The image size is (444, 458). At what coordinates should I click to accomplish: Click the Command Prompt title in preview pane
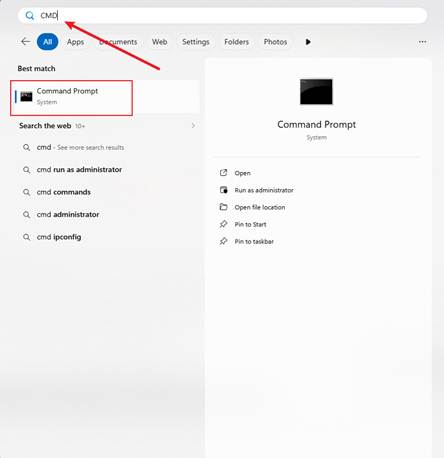[x=317, y=125]
